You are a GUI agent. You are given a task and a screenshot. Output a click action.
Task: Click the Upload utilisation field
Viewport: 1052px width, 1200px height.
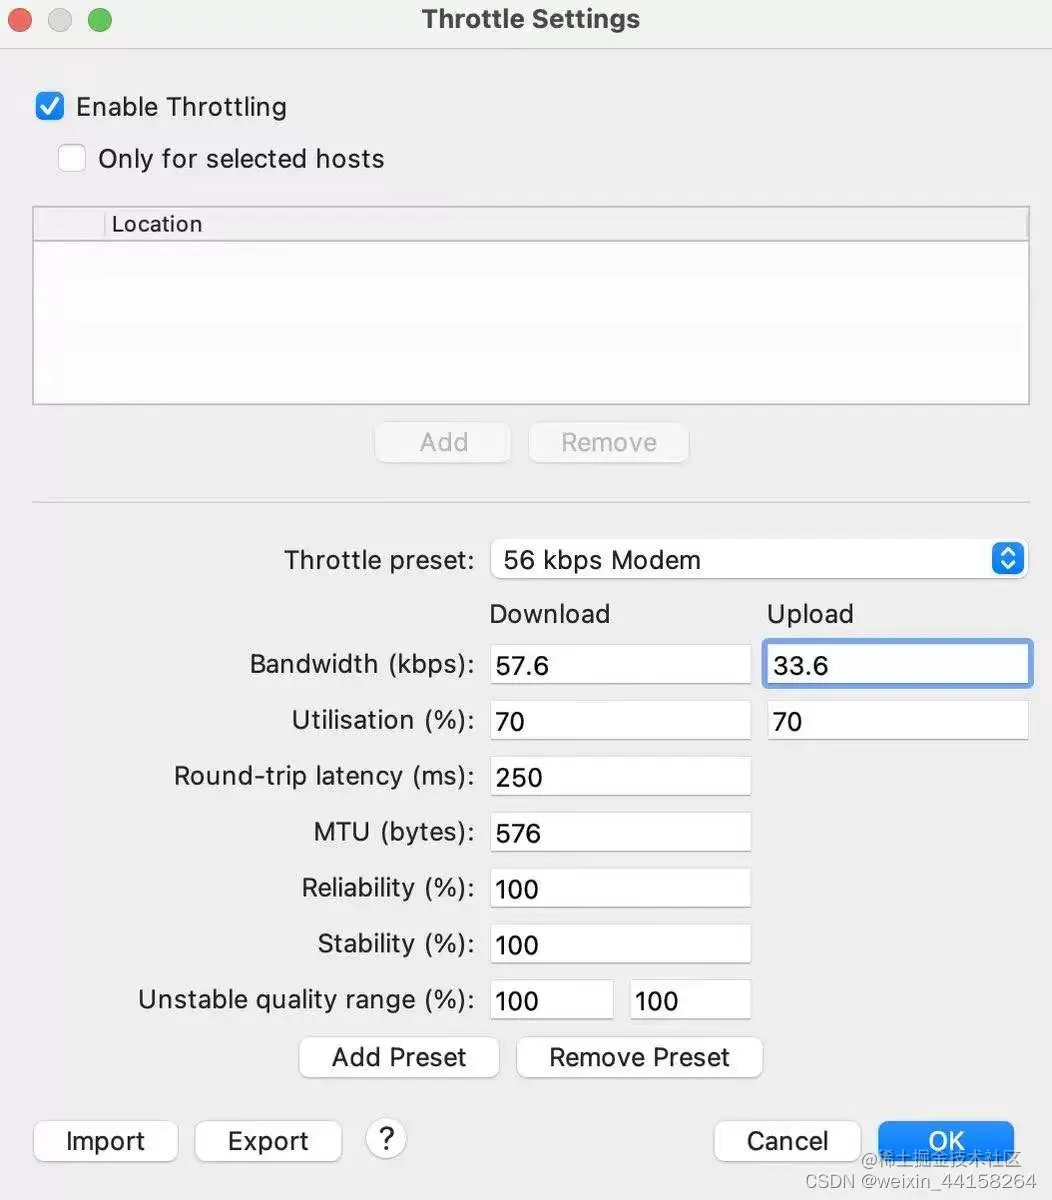tap(897, 721)
